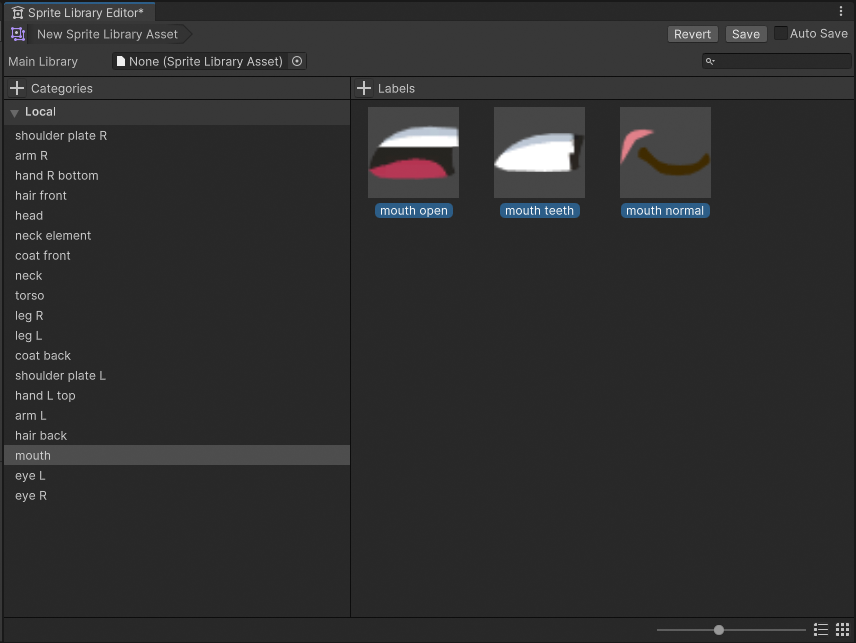Viewport: 856px width, 643px height.
Task: Select the mouth open sprite thumbnail
Action: click(x=413, y=152)
